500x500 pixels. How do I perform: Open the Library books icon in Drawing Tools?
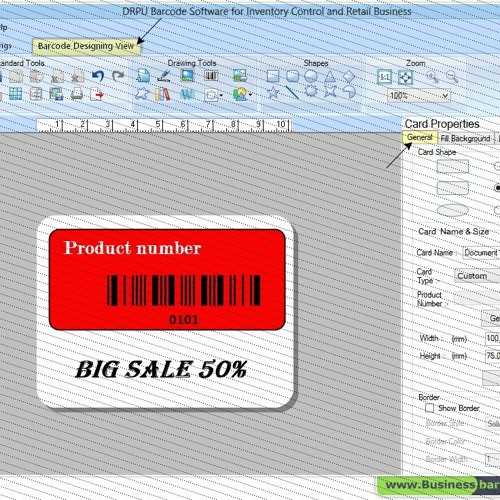click(163, 94)
